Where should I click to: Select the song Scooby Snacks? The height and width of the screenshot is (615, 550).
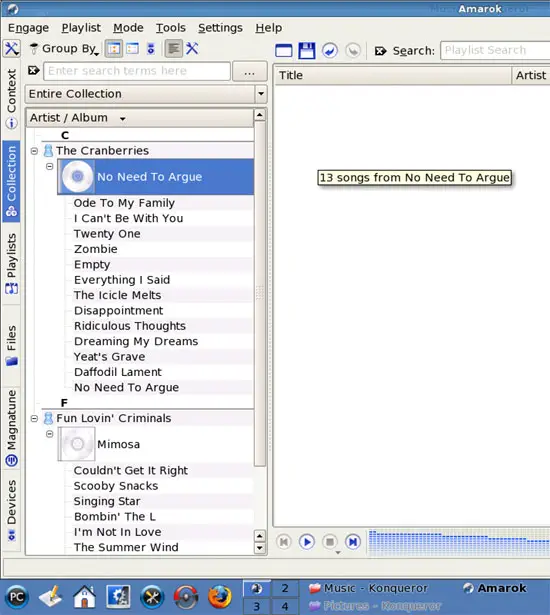click(x=116, y=486)
